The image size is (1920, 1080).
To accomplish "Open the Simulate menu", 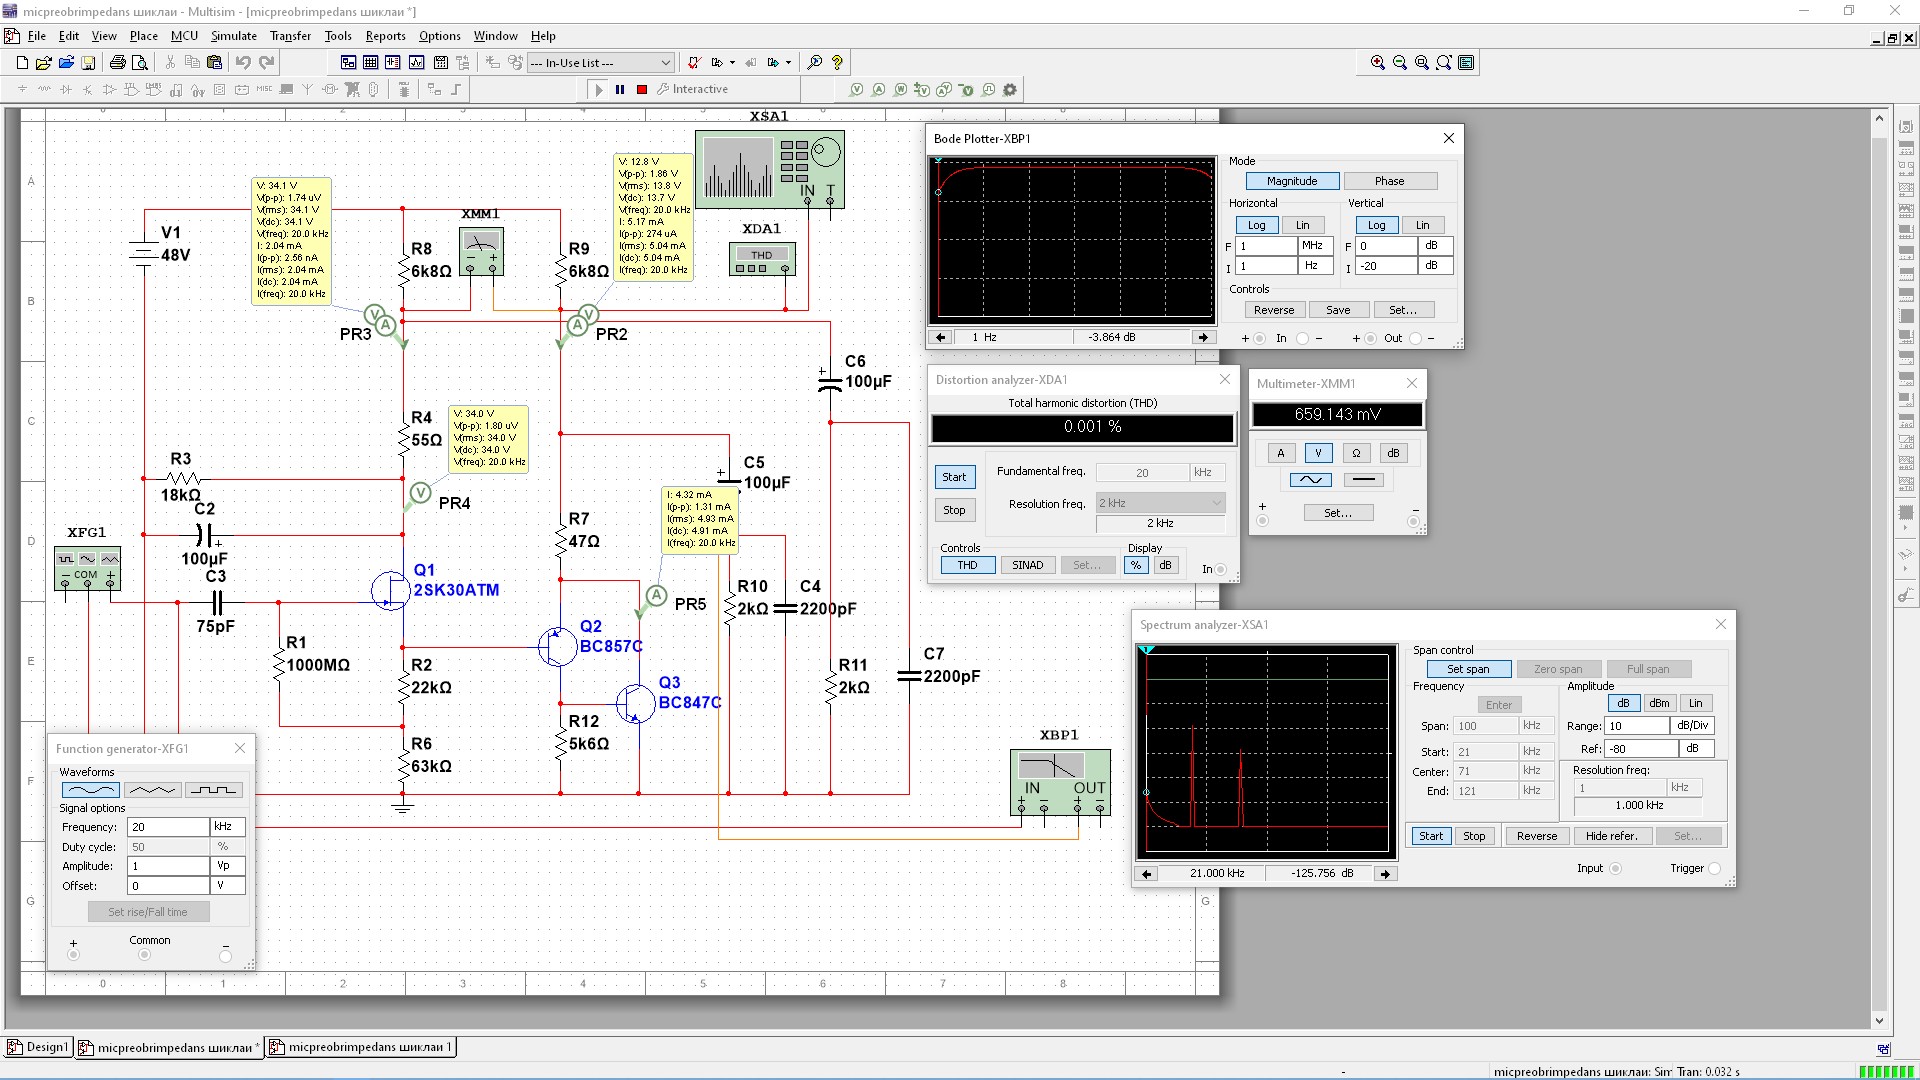I will tap(233, 36).
